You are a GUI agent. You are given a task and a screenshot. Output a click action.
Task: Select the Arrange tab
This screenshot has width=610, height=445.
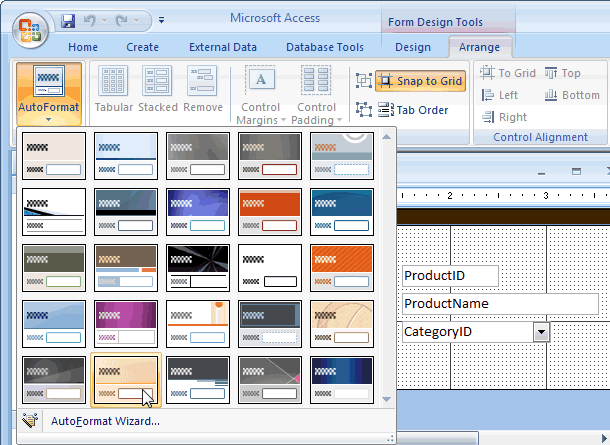pyautogui.click(x=479, y=47)
